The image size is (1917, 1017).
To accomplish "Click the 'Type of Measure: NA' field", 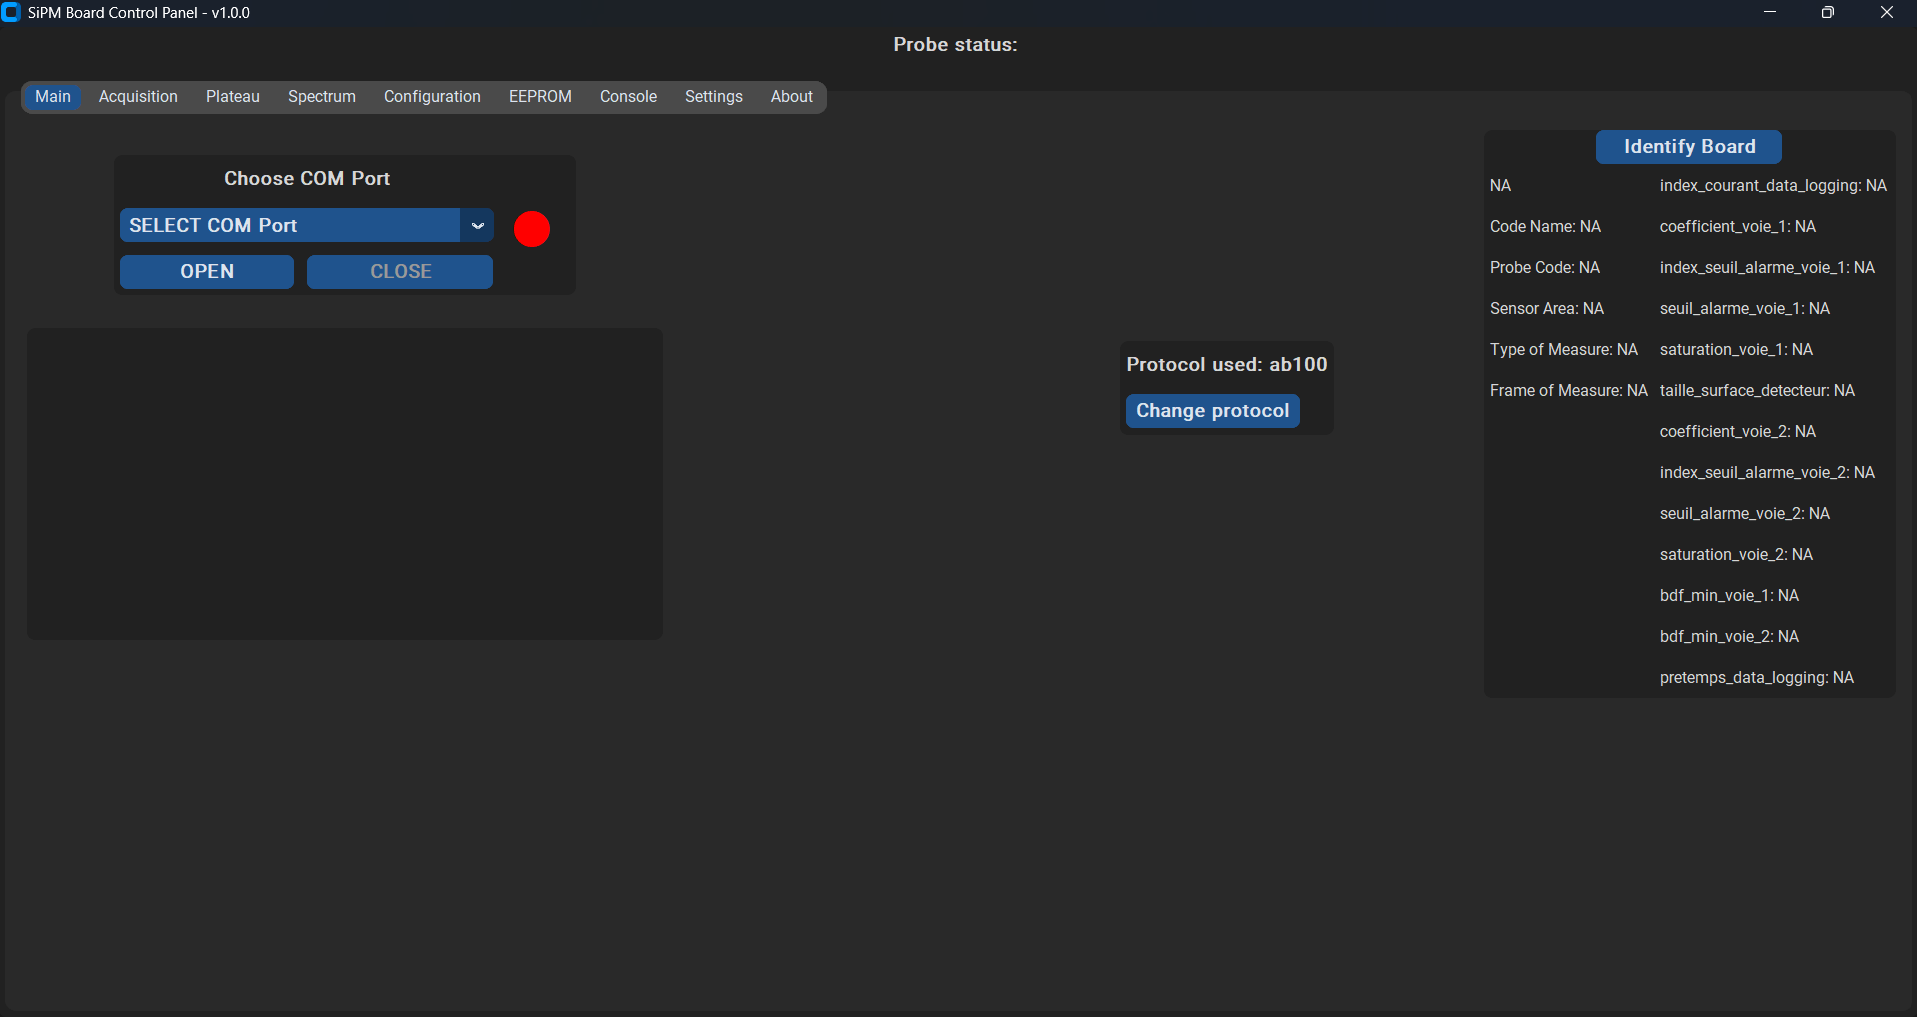I will click(x=1564, y=350).
